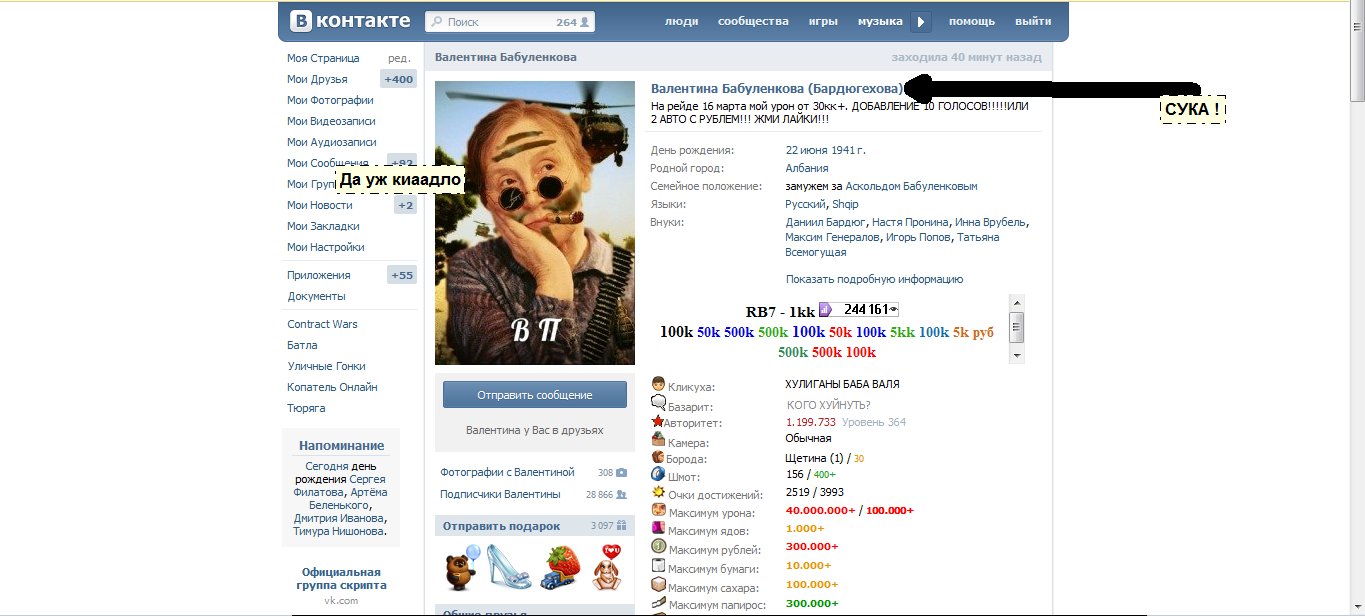
Task: Open Мои Закладки
Action: click(323, 226)
